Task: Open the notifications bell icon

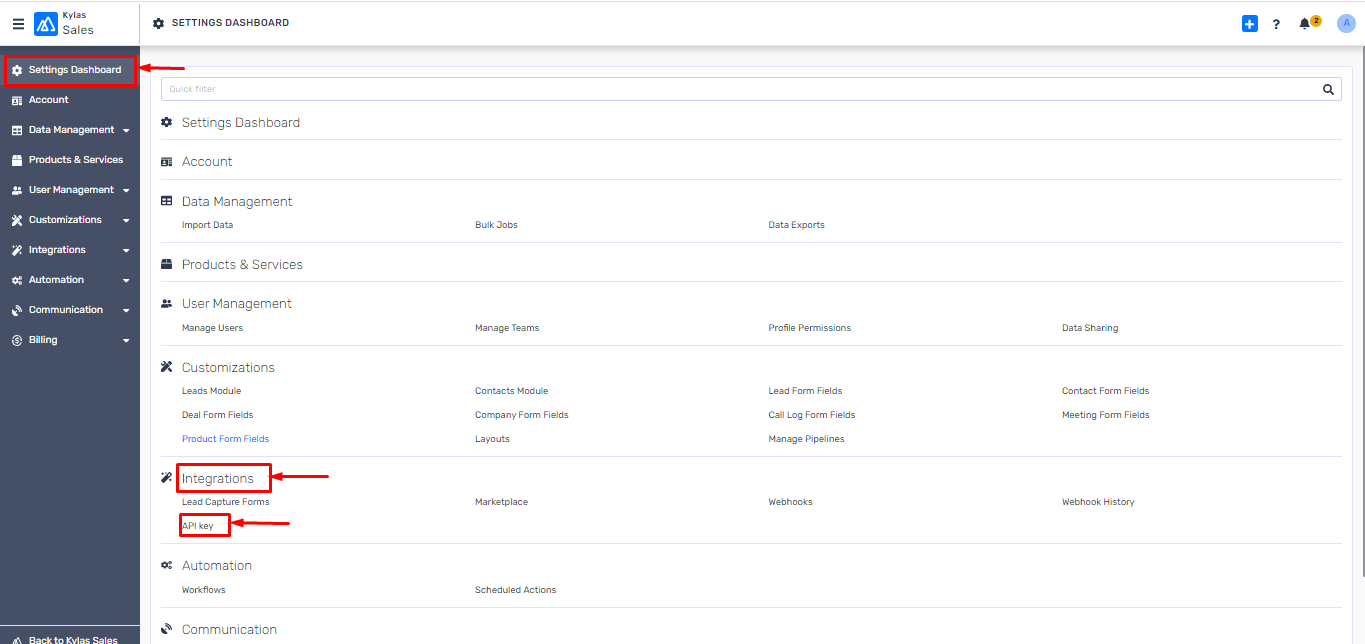Action: (1304, 24)
